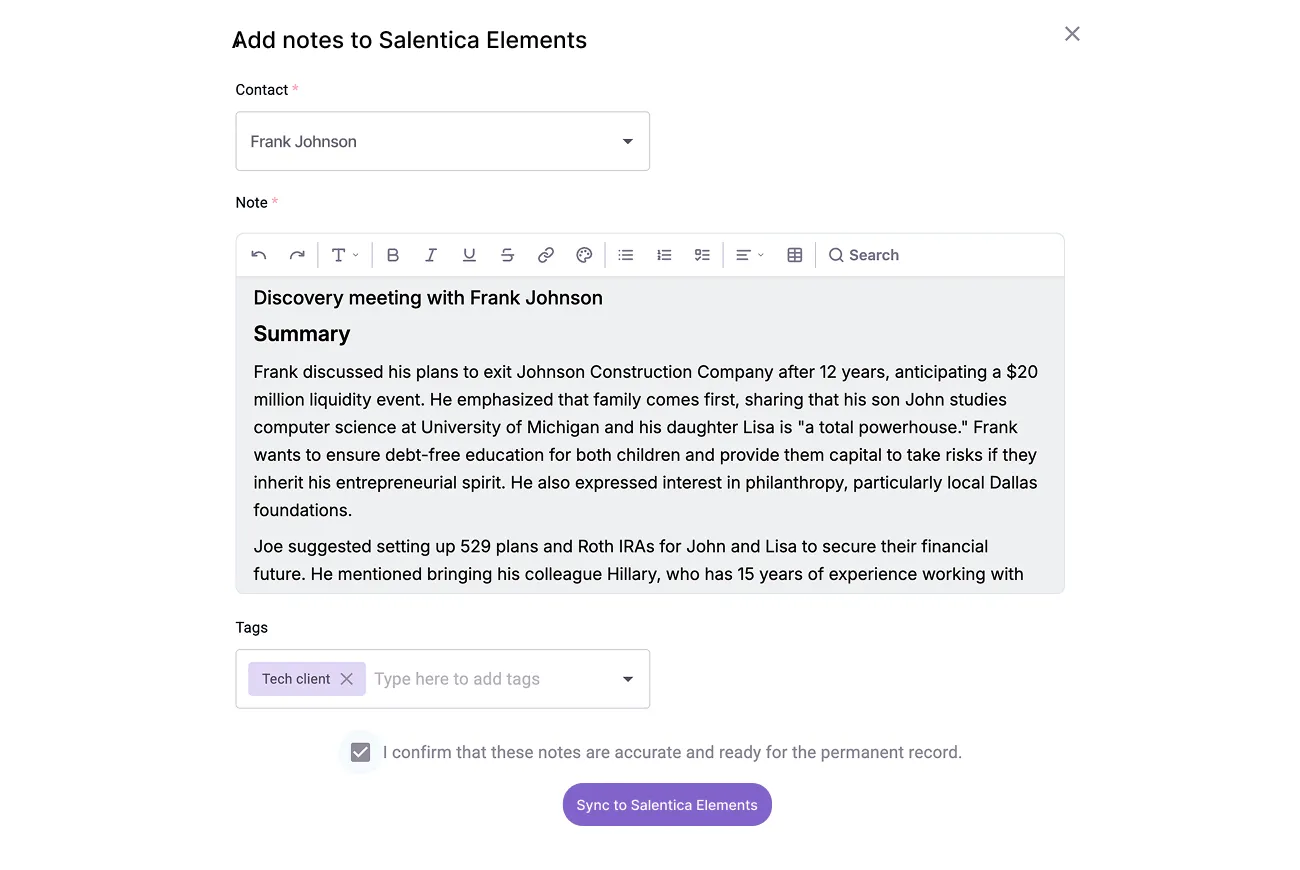The image size is (1300, 870).
Task: Expand the text style heading dropdown
Action: pos(345,255)
